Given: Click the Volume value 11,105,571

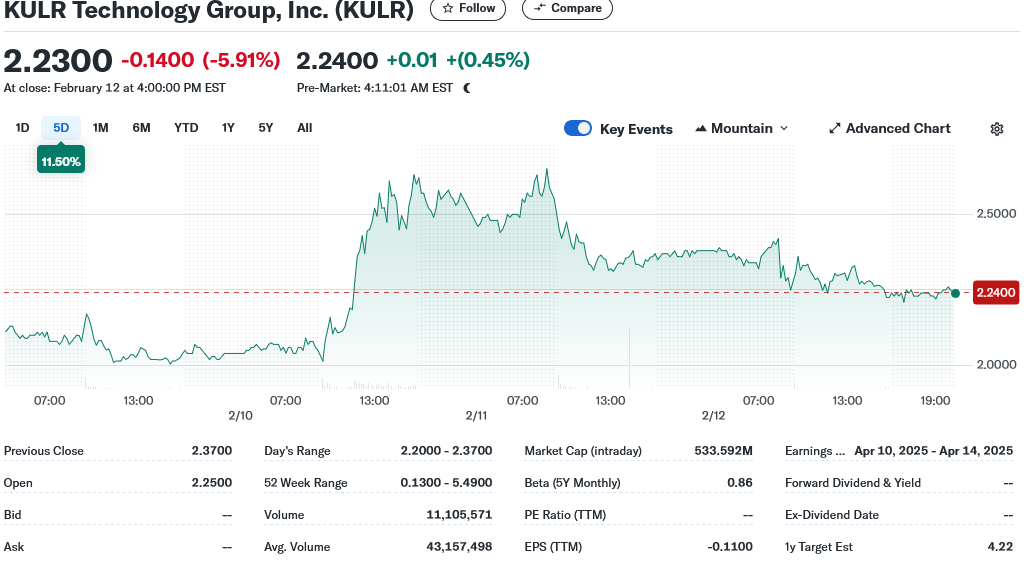Looking at the screenshot, I should 459,515.
